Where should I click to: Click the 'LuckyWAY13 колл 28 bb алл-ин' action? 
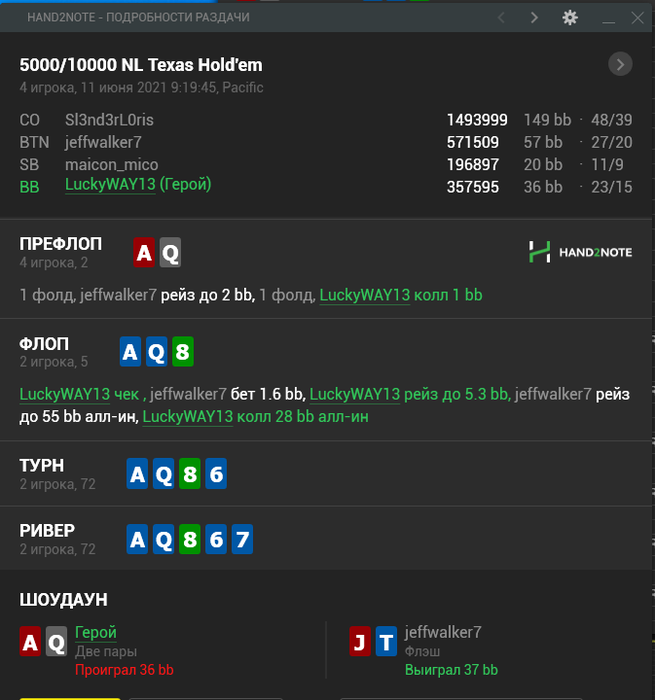click(x=255, y=417)
